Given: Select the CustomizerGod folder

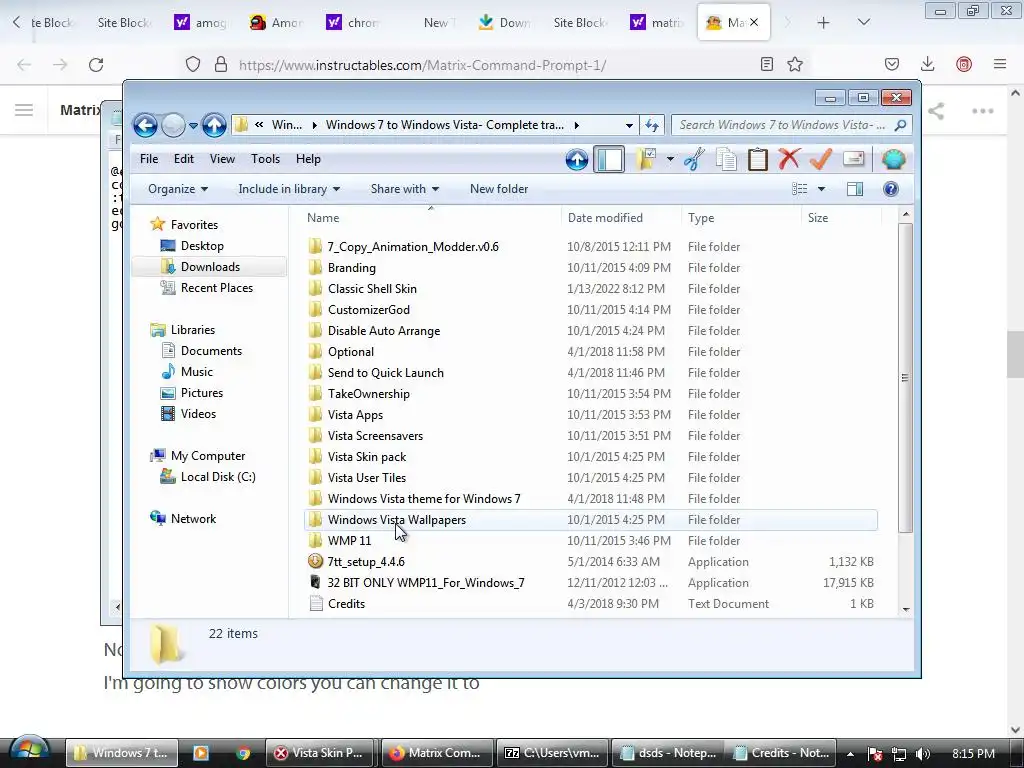Looking at the screenshot, I should coord(368,310).
